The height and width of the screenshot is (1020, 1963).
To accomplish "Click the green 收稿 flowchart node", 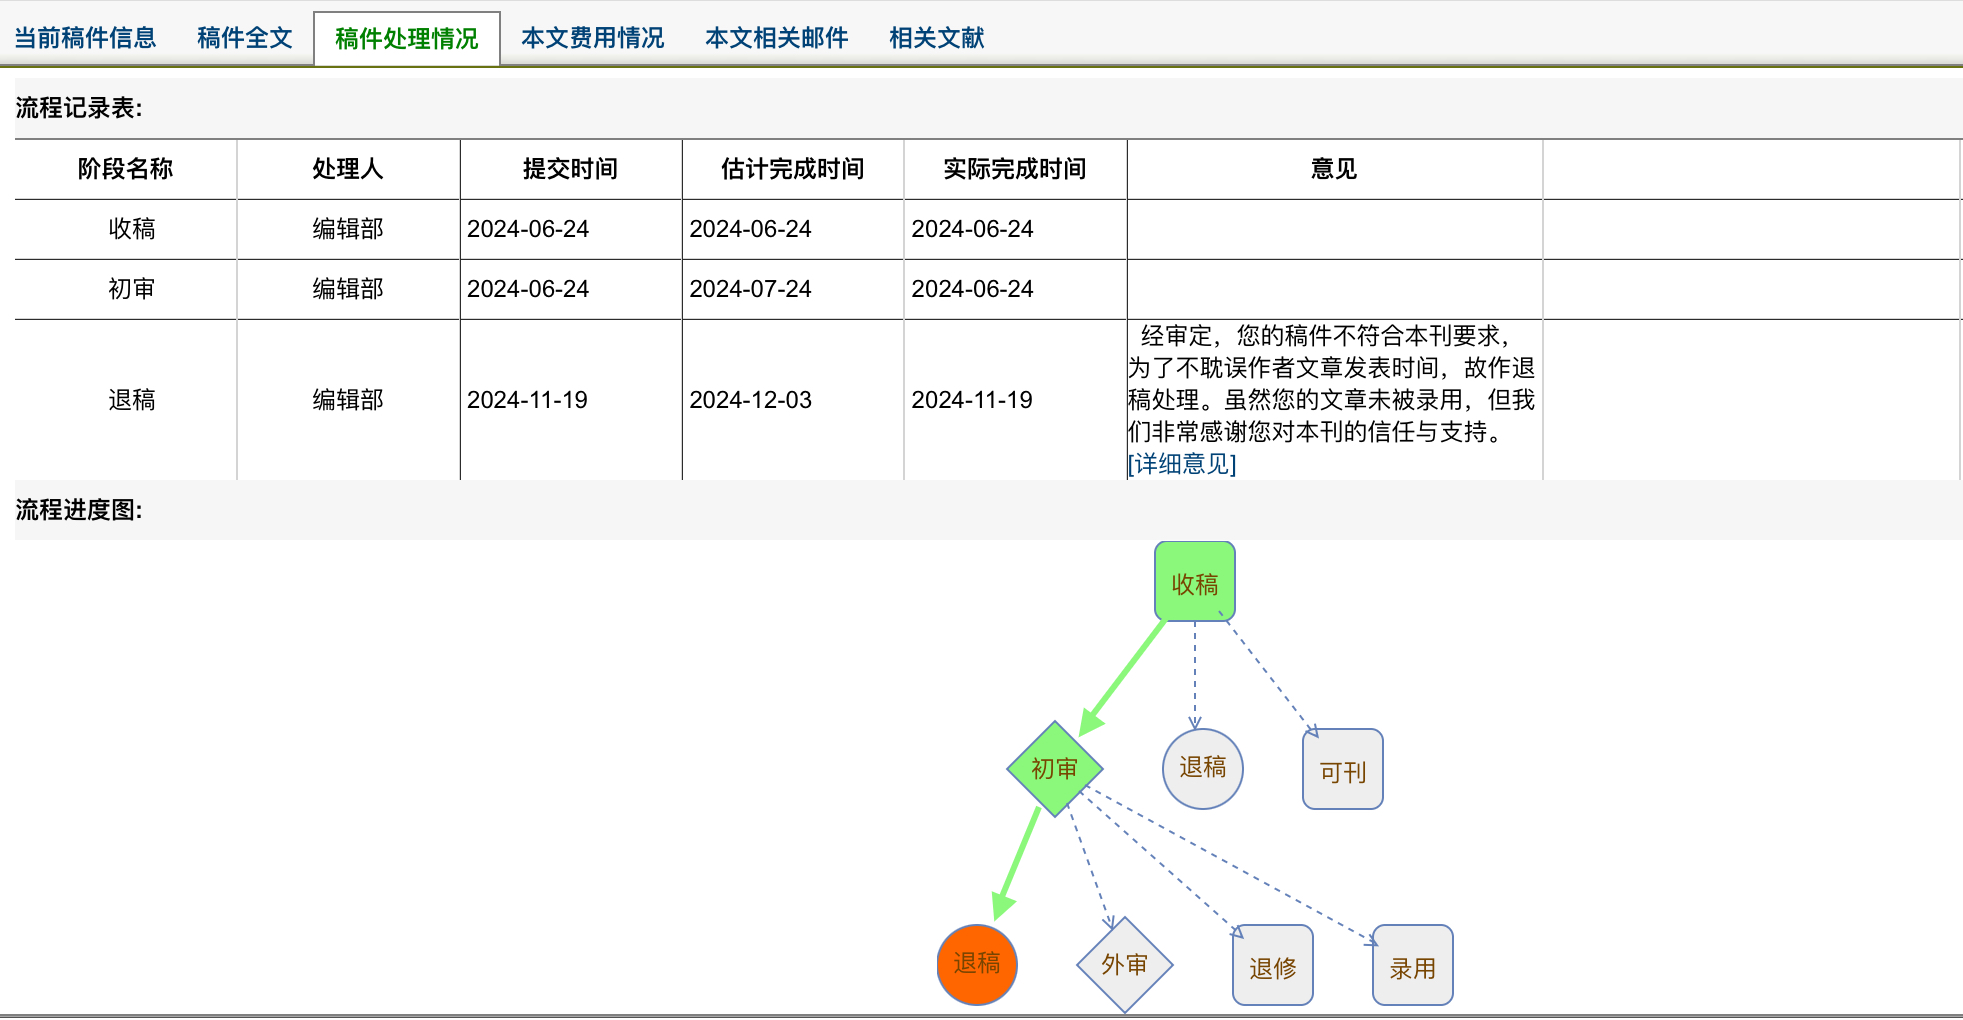I will 1195,582.
